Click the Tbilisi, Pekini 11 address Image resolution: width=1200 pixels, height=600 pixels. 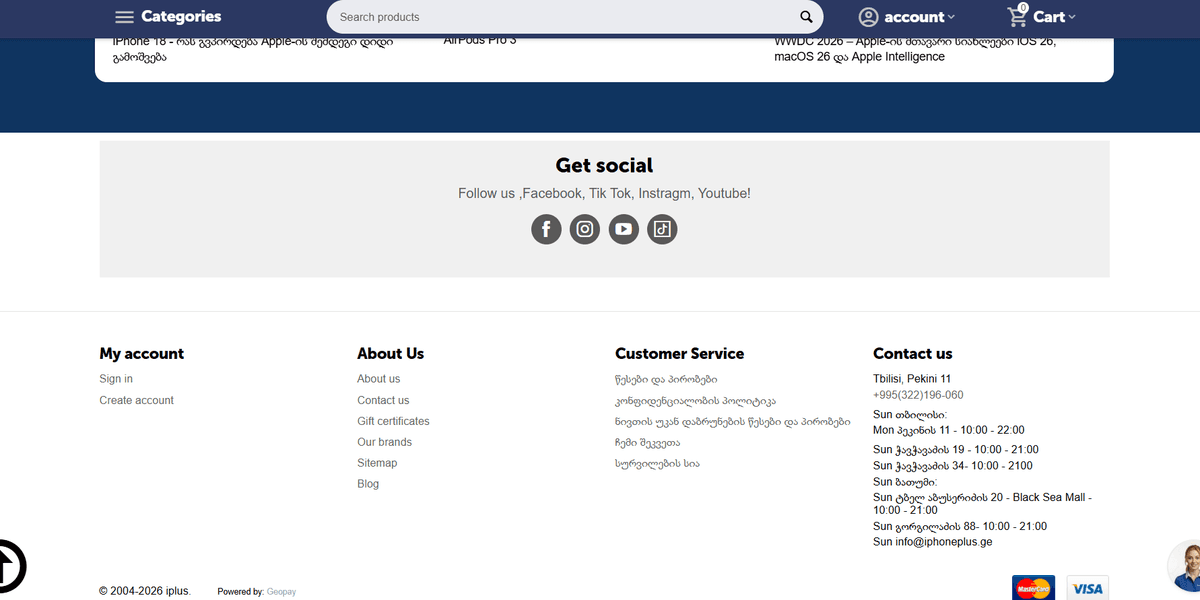[x=912, y=379]
